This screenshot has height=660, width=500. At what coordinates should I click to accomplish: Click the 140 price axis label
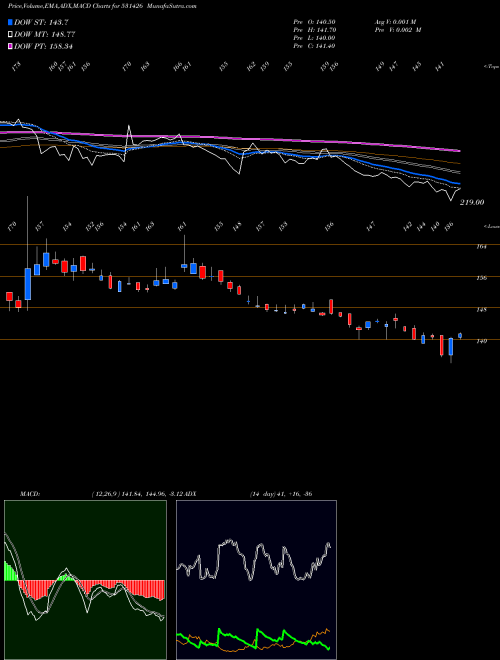coord(481,341)
